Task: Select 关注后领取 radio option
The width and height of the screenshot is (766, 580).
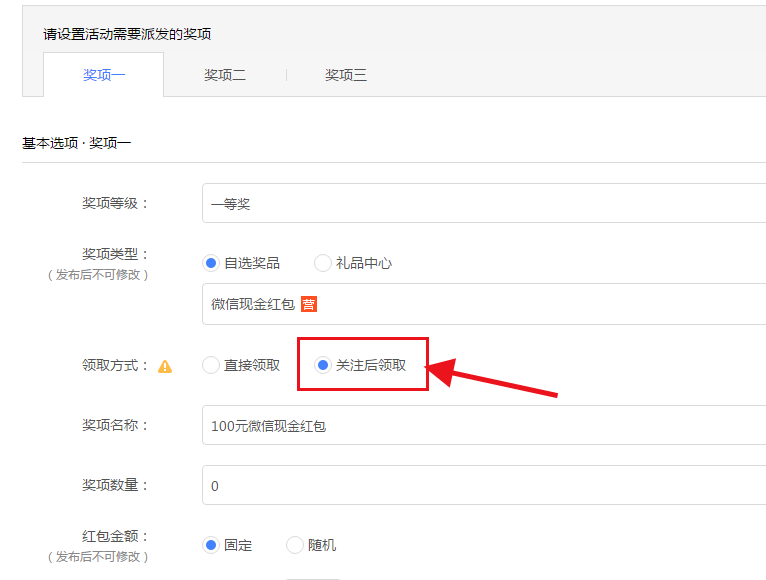Action: click(x=323, y=365)
